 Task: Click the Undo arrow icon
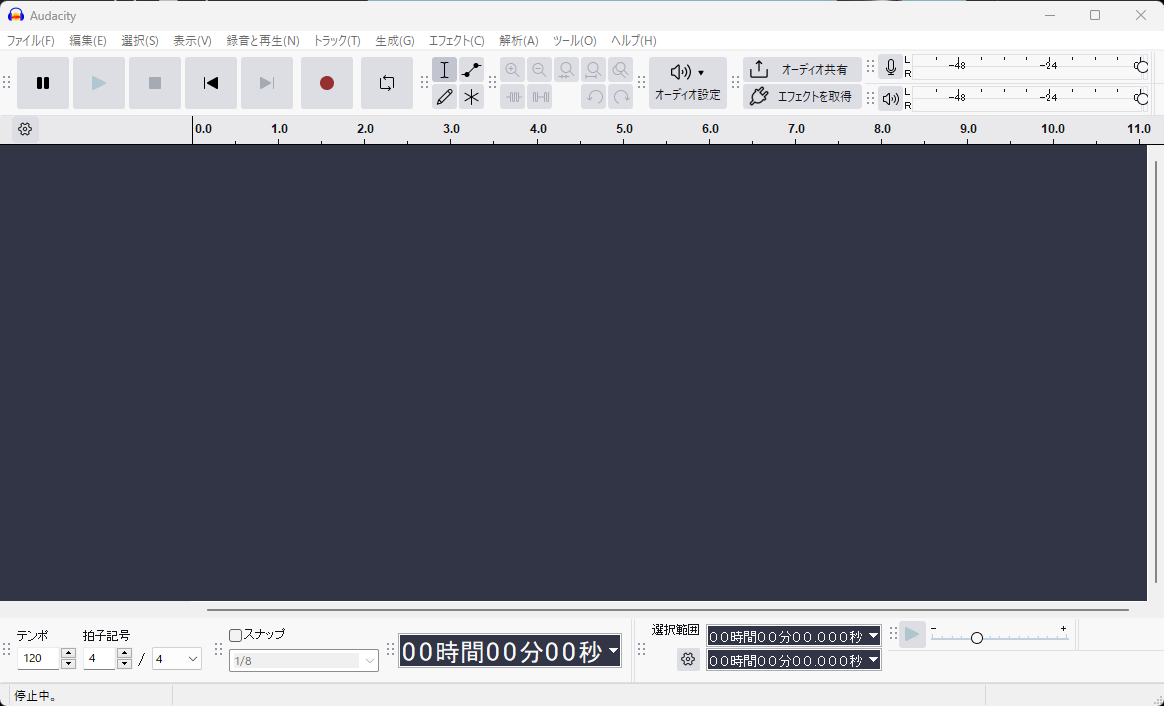593,97
